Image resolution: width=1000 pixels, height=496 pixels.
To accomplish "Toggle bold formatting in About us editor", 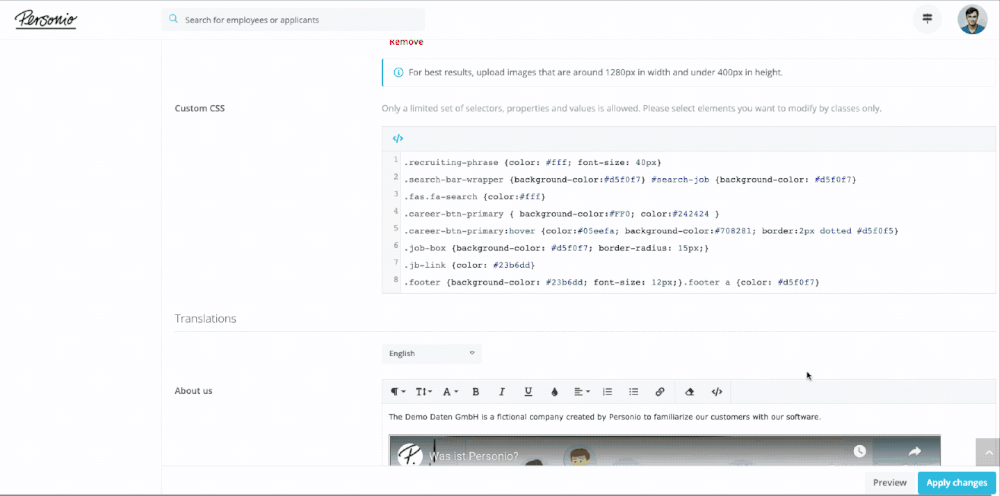I will coord(476,392).
